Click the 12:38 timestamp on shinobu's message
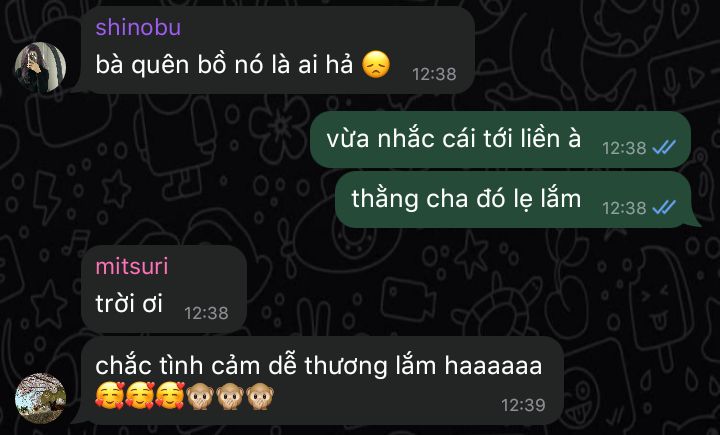 coord(434,74)
